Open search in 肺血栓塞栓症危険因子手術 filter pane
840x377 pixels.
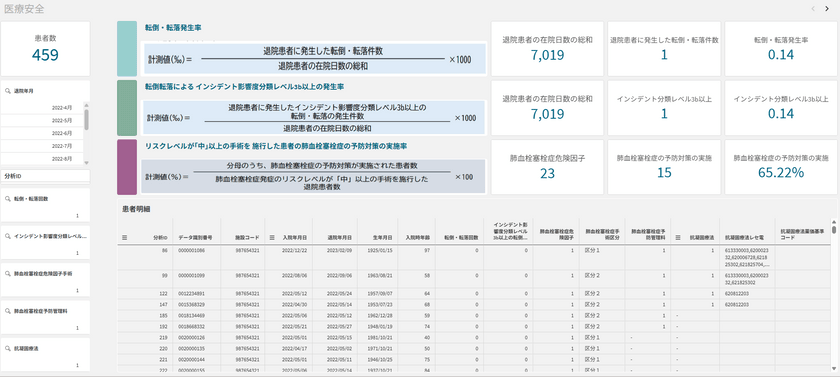point(8,274)
